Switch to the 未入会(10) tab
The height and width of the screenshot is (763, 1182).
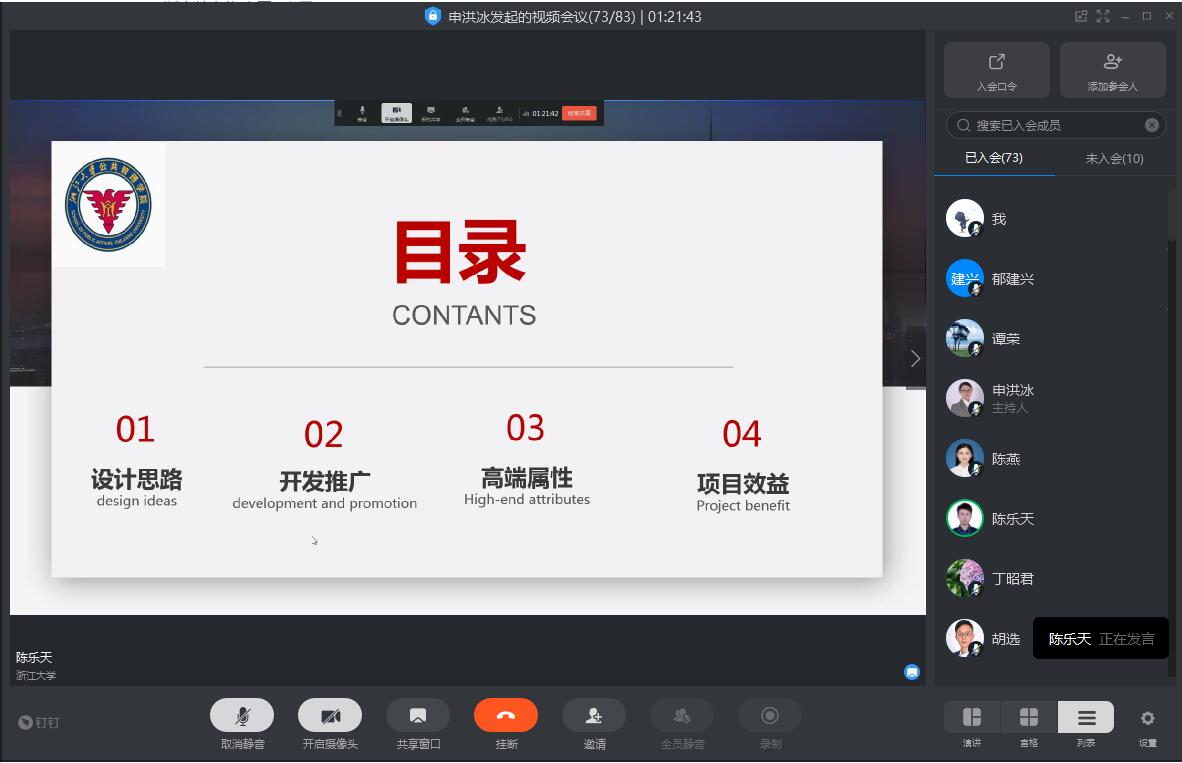(x=1114, y=158)
